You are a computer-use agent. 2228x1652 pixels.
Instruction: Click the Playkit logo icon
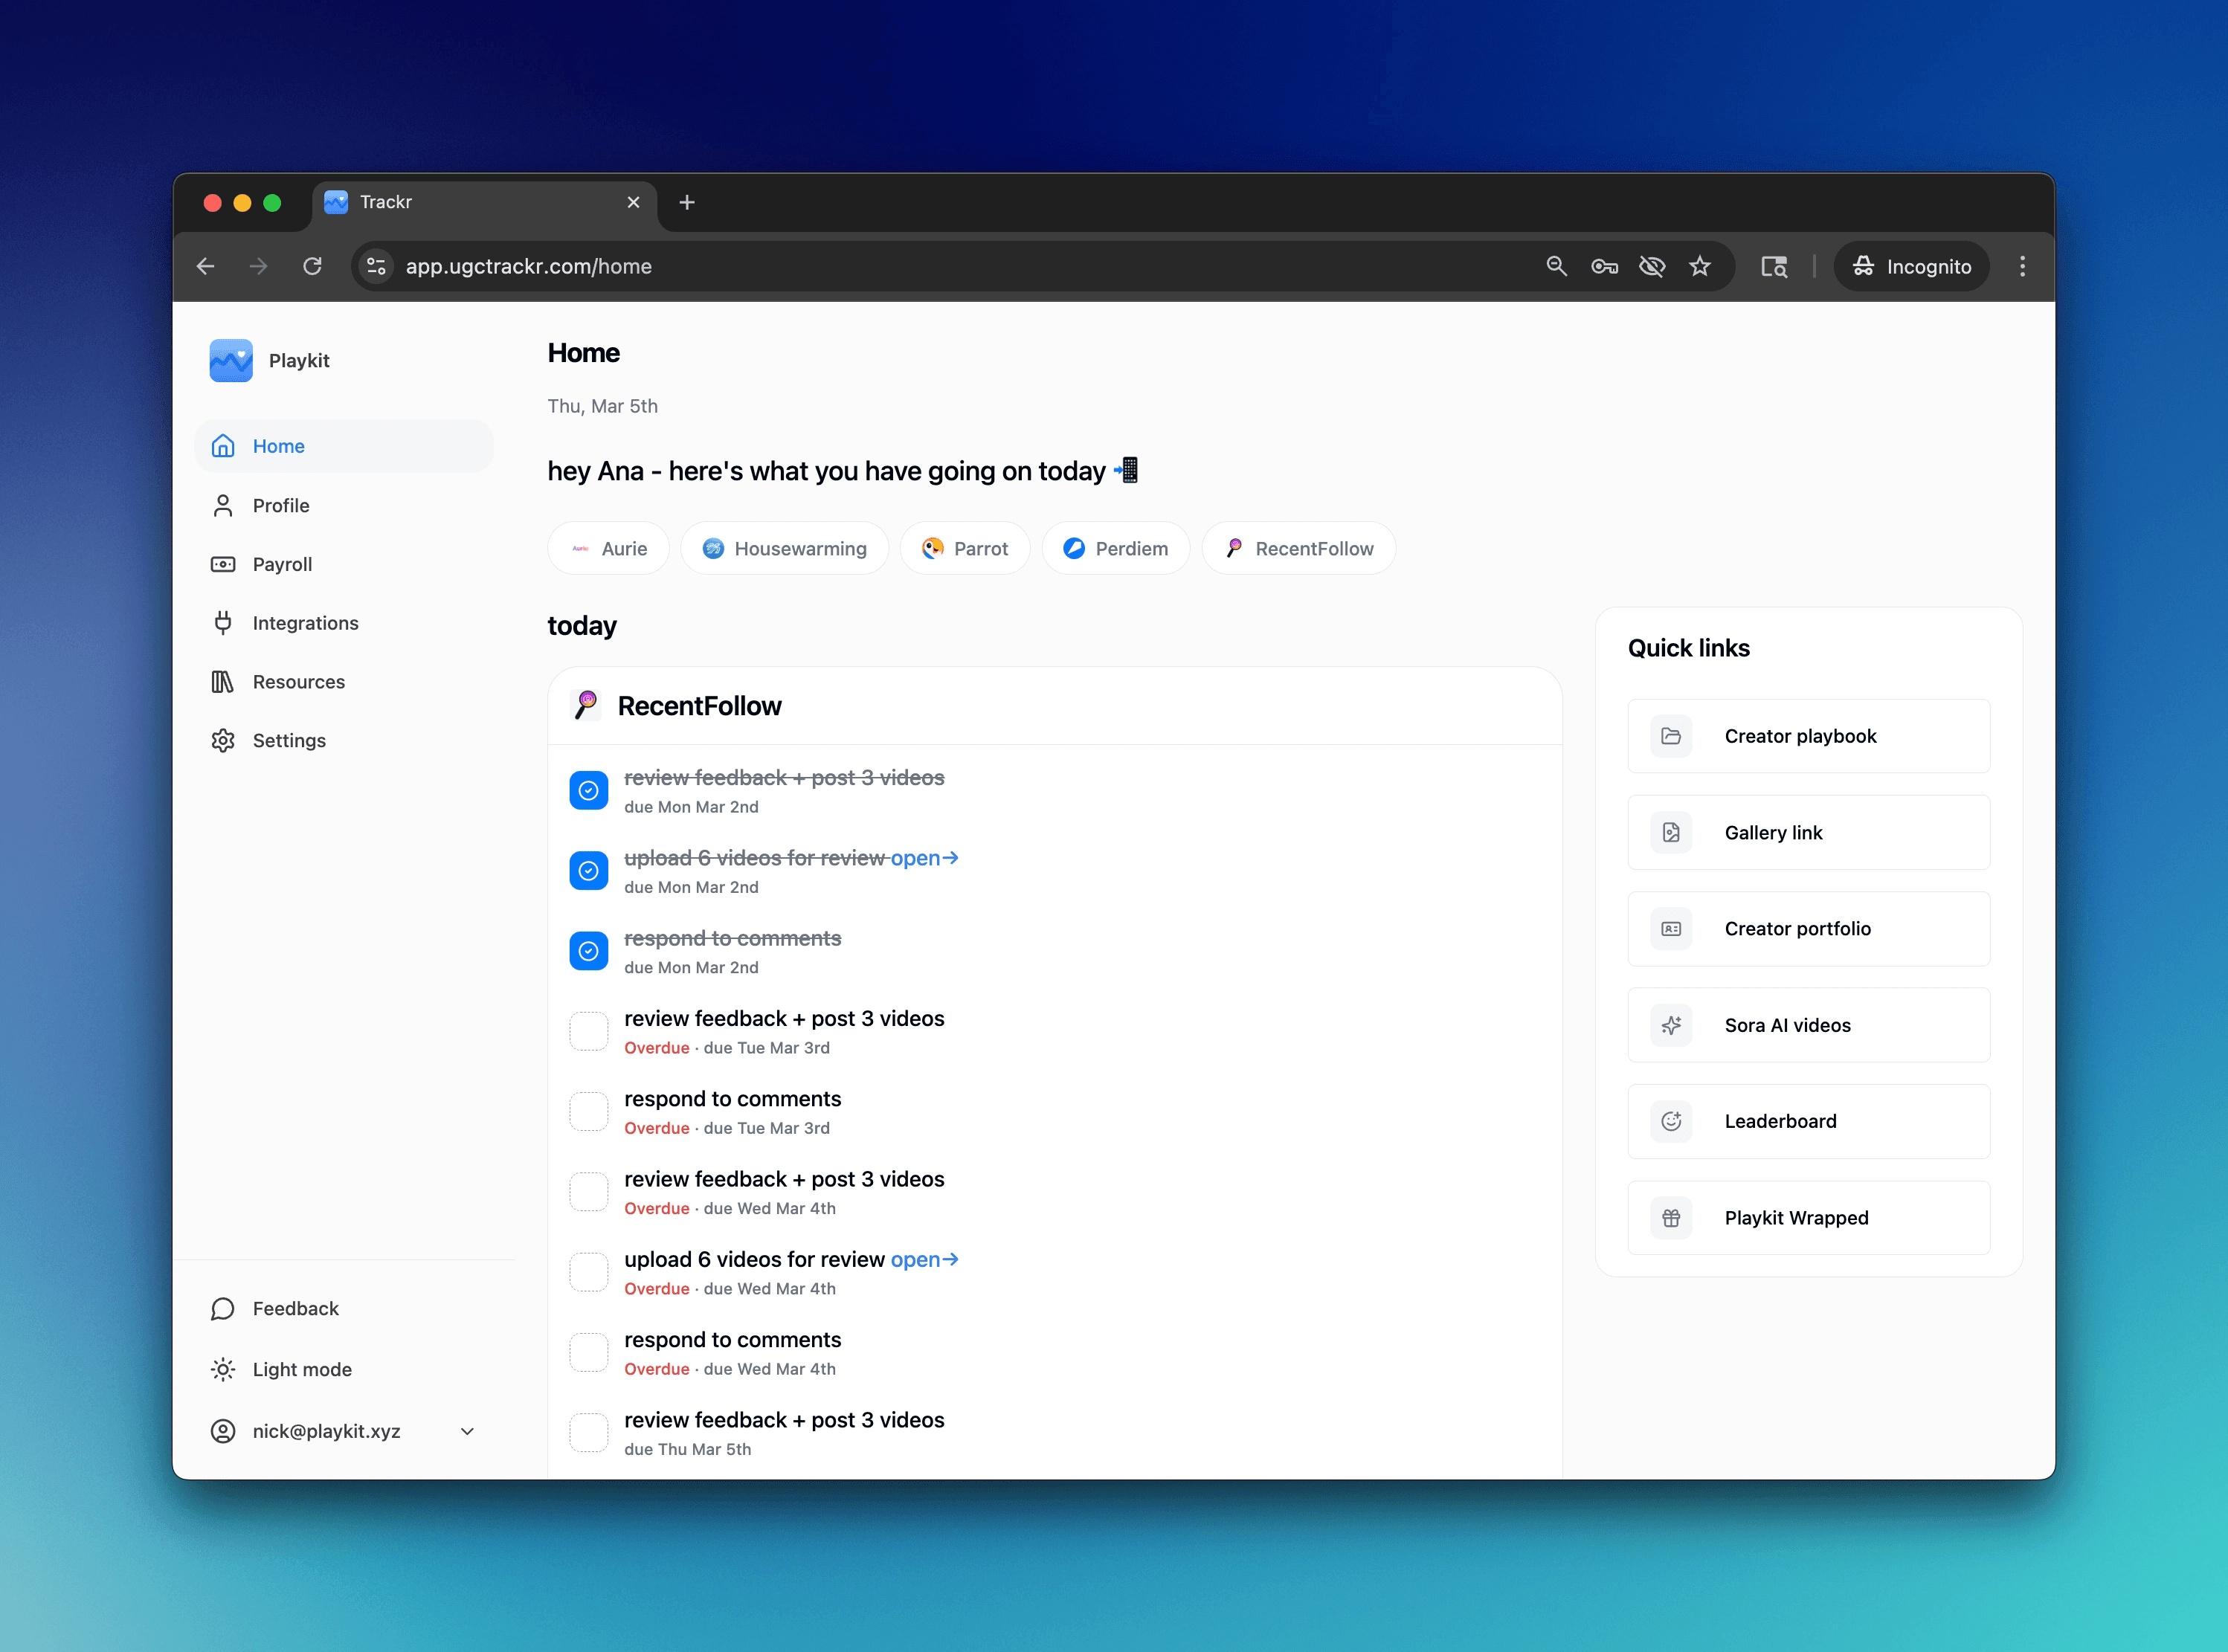[x=231, y=361]
